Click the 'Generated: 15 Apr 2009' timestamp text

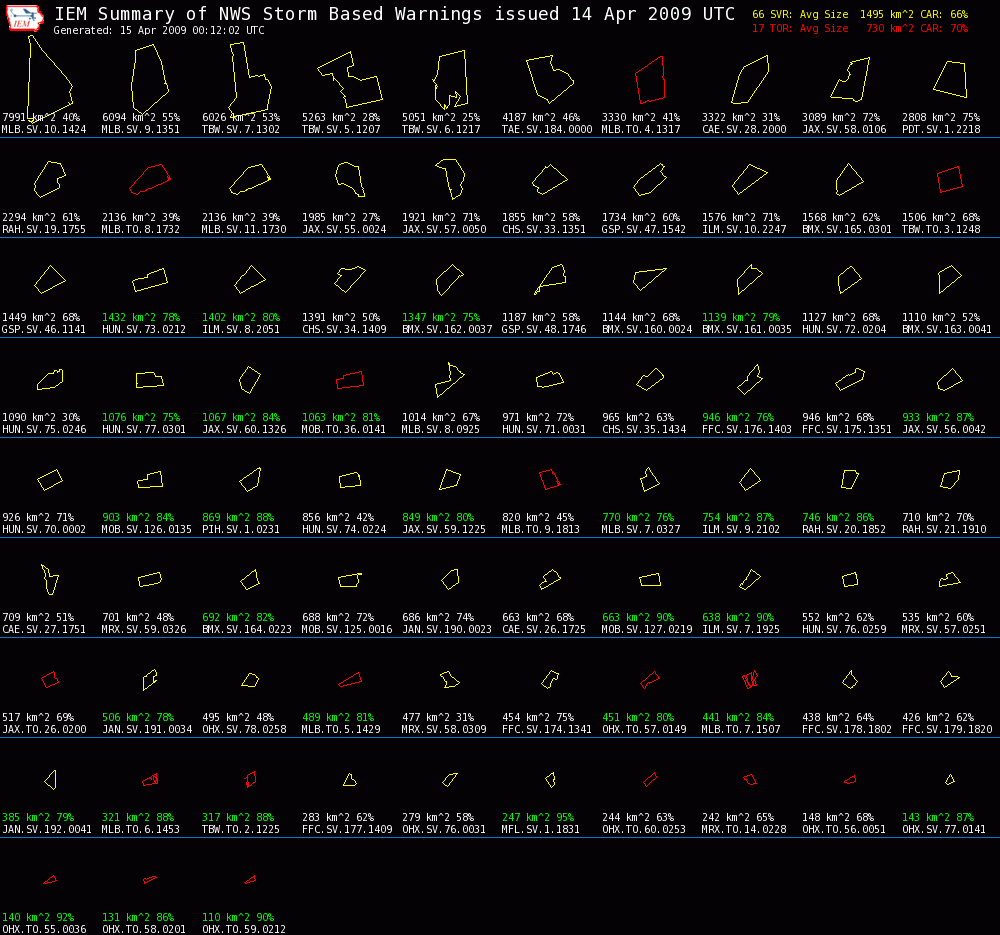pos(159,31)
